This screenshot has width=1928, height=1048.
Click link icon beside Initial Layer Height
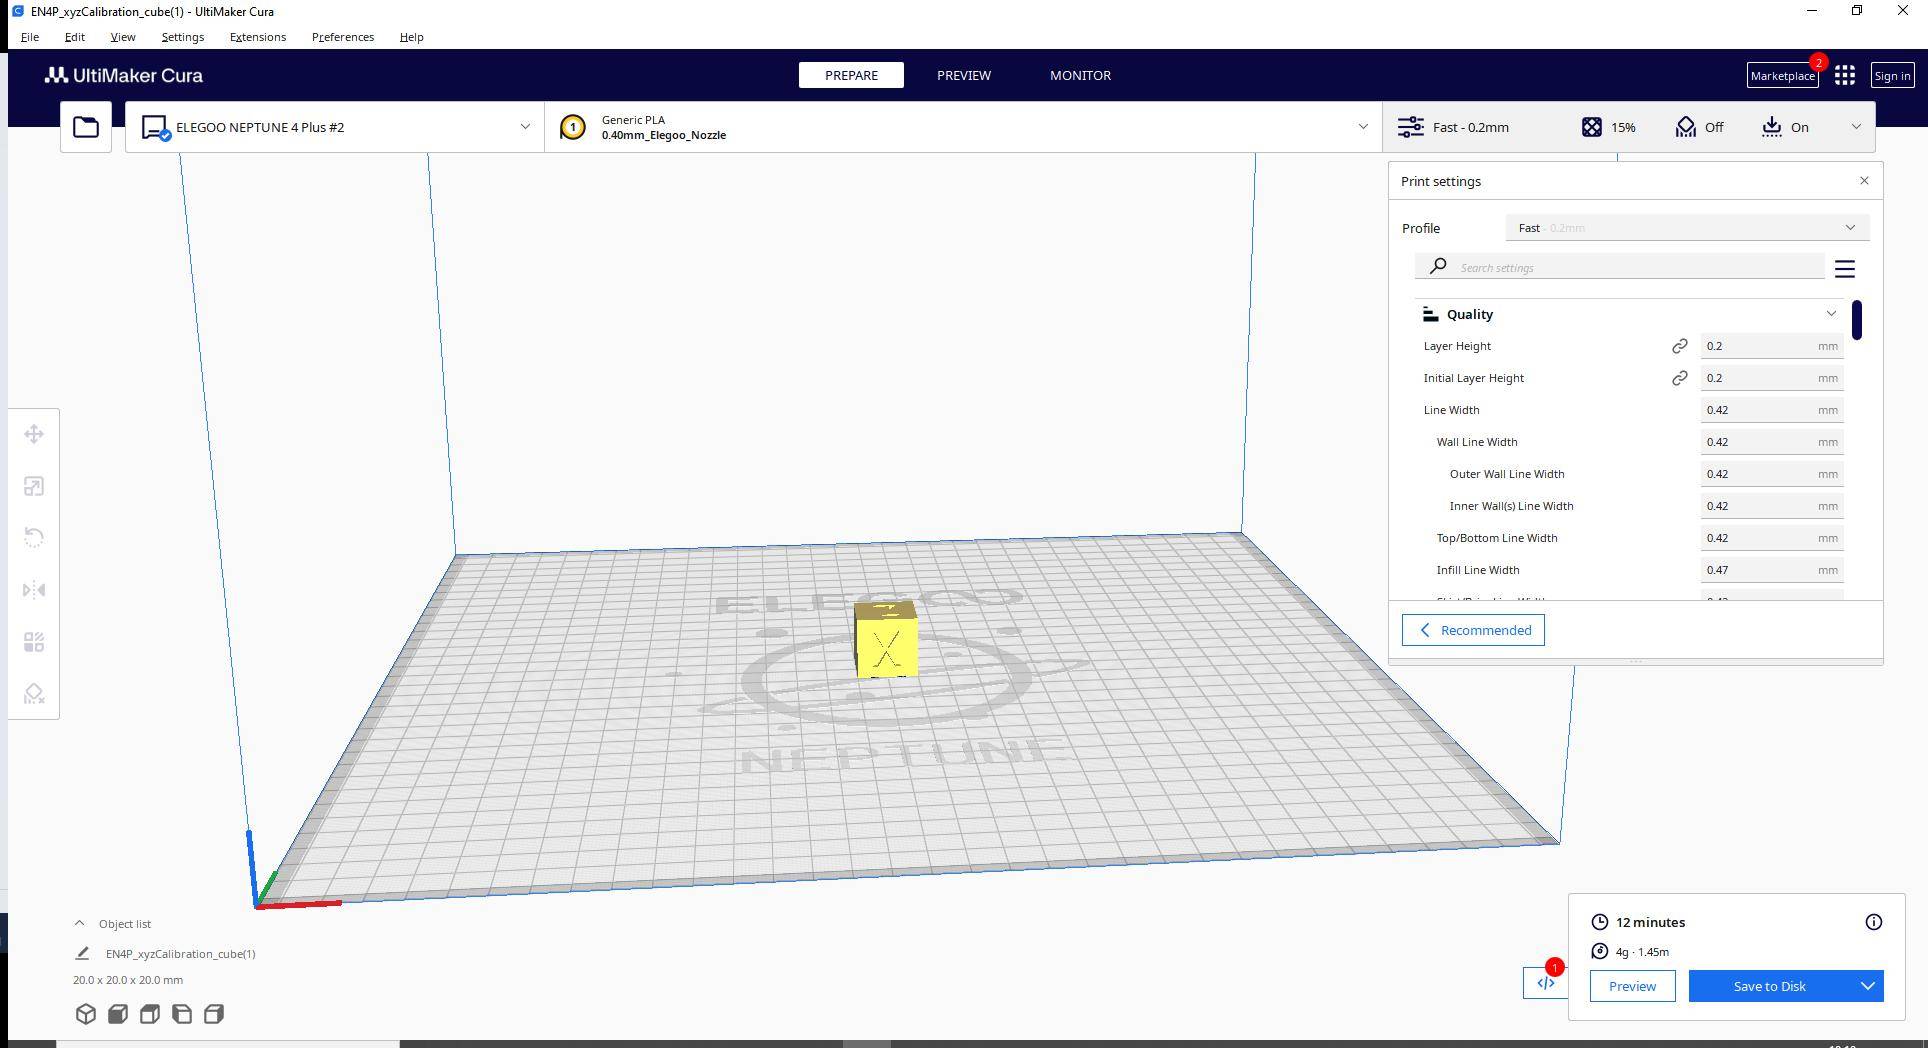pos(1680,378)
